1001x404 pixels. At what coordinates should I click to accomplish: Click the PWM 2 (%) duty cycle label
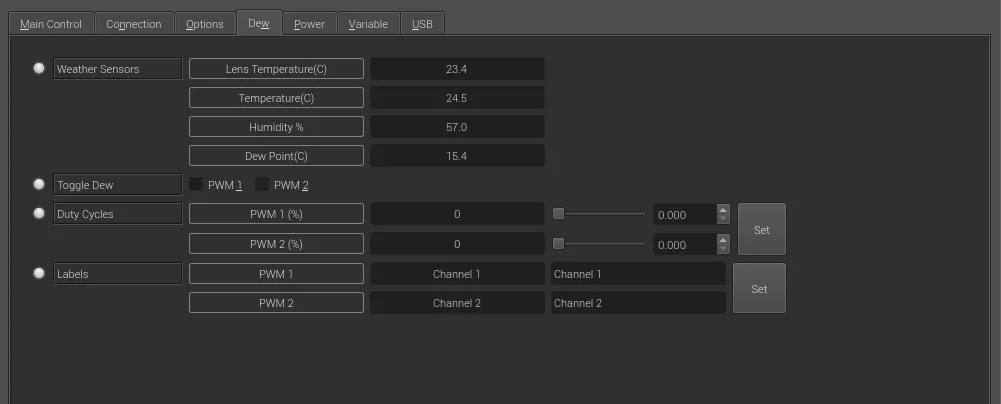point(276,244)
